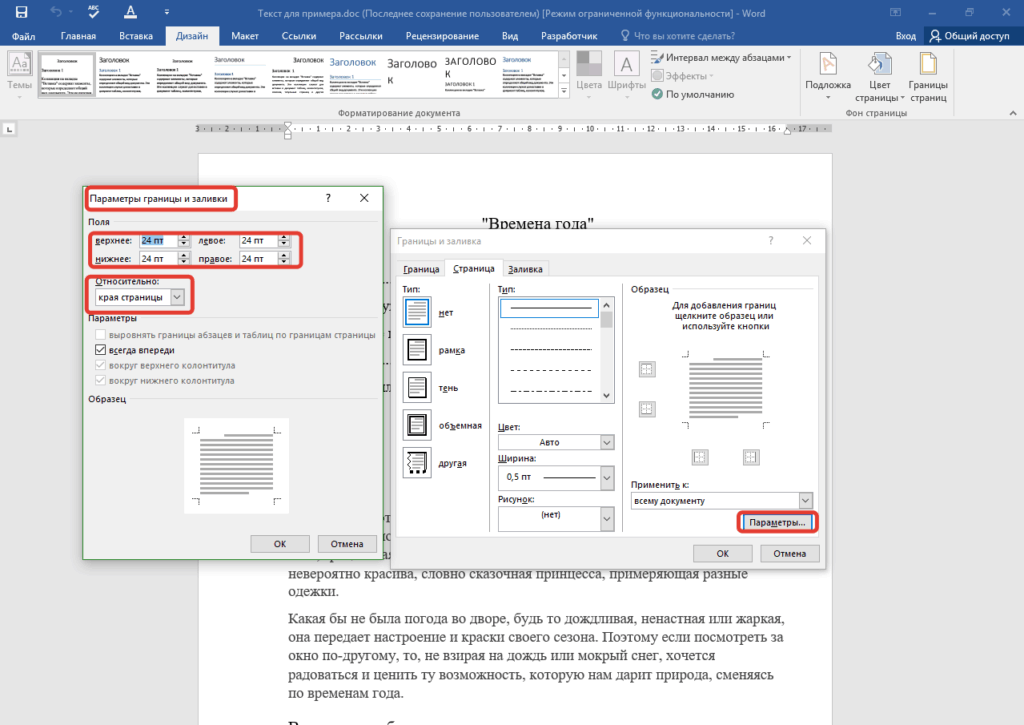Viewport: 1024px width, 725px height.
Task: Toggle 'вокруг нижнего колонтитула' checkbox
Action: 100,381
